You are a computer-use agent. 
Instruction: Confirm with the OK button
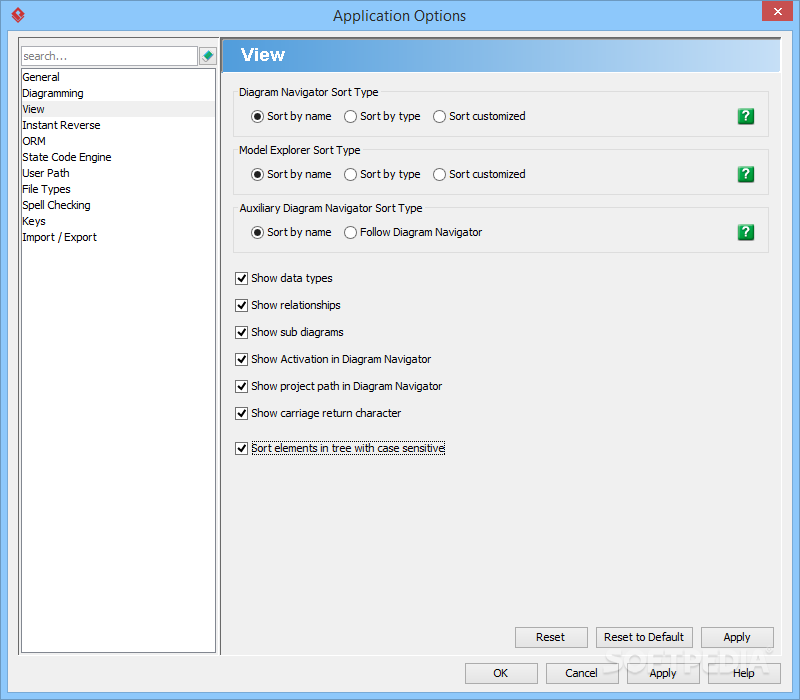point(501,673)
